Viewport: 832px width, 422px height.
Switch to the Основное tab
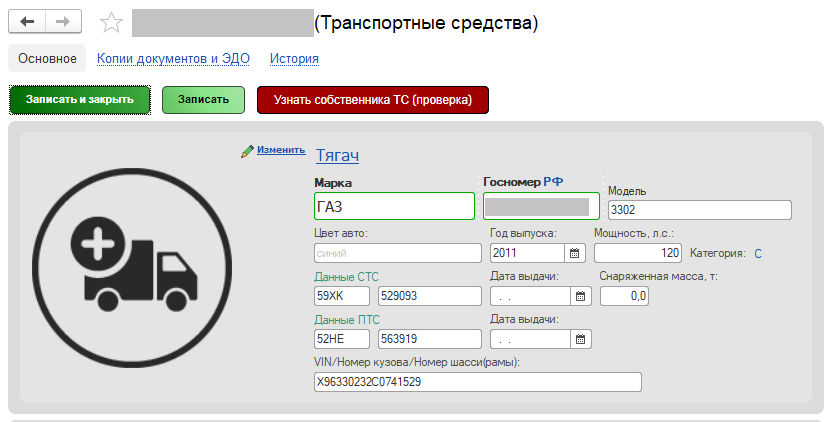[x=47, y=58]
